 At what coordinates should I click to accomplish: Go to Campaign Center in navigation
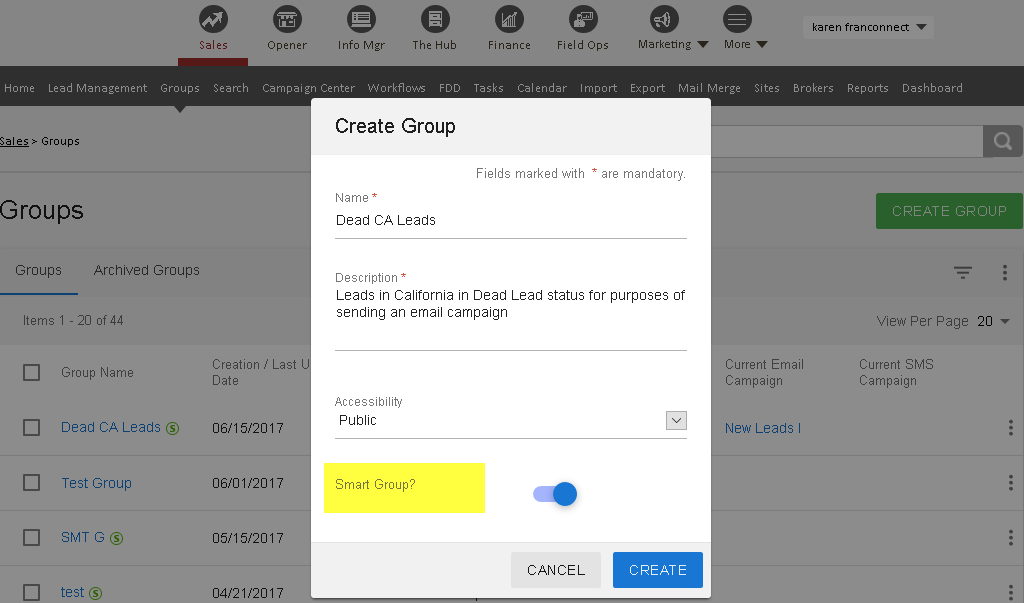(308, 88)
